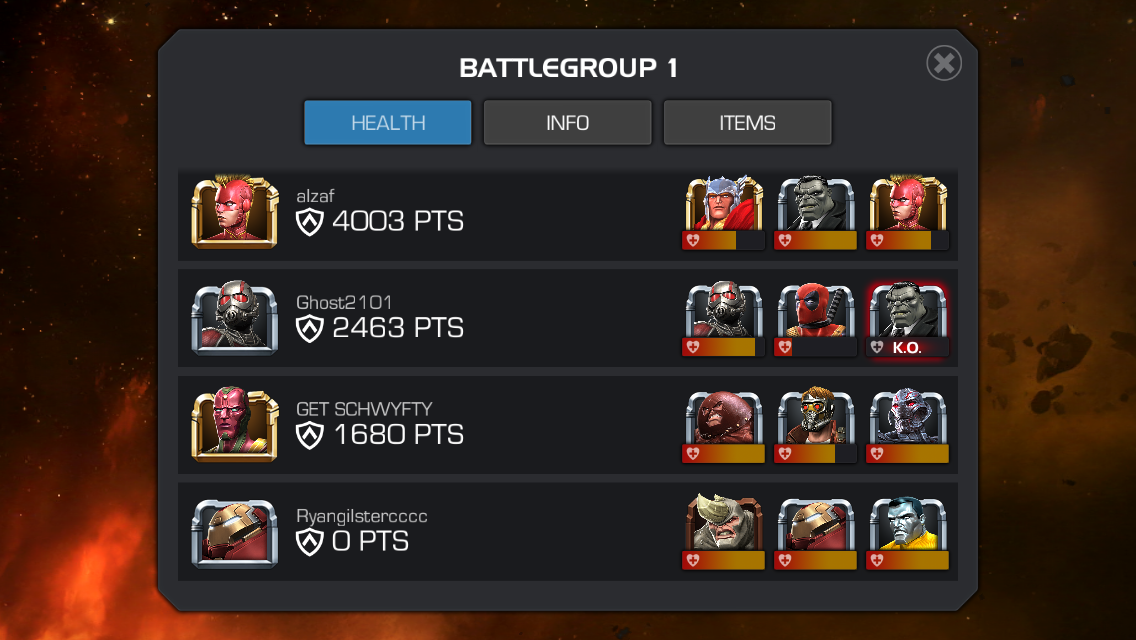Click alzaf's profile champion portrait
Image resolution: width=1136 pixels, height=640 pixels.
235,212
